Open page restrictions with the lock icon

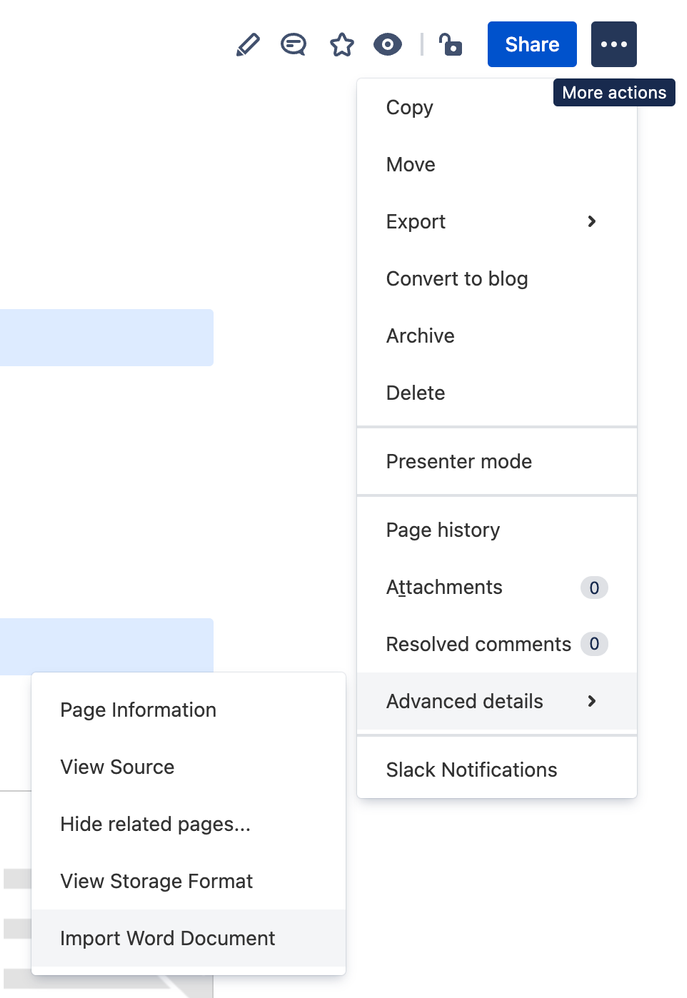click(x=450, y=44)
